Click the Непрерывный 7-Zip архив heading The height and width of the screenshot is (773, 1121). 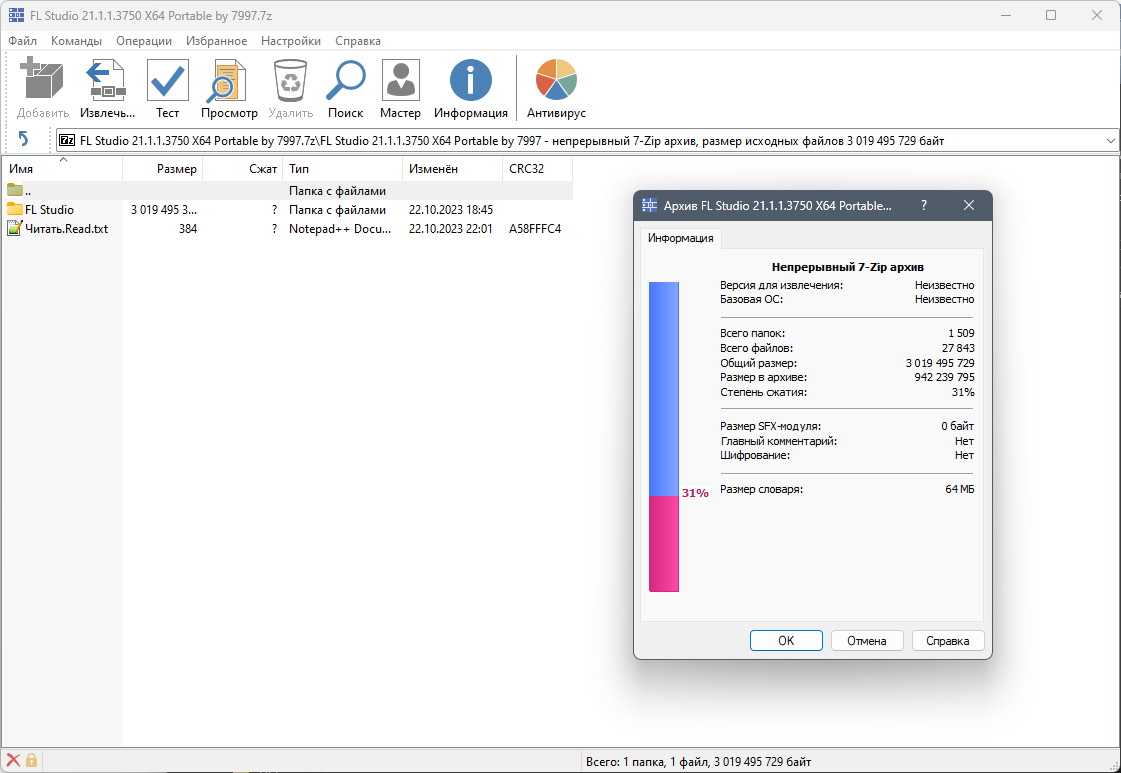pyautogui.click(x=847, y=267)
